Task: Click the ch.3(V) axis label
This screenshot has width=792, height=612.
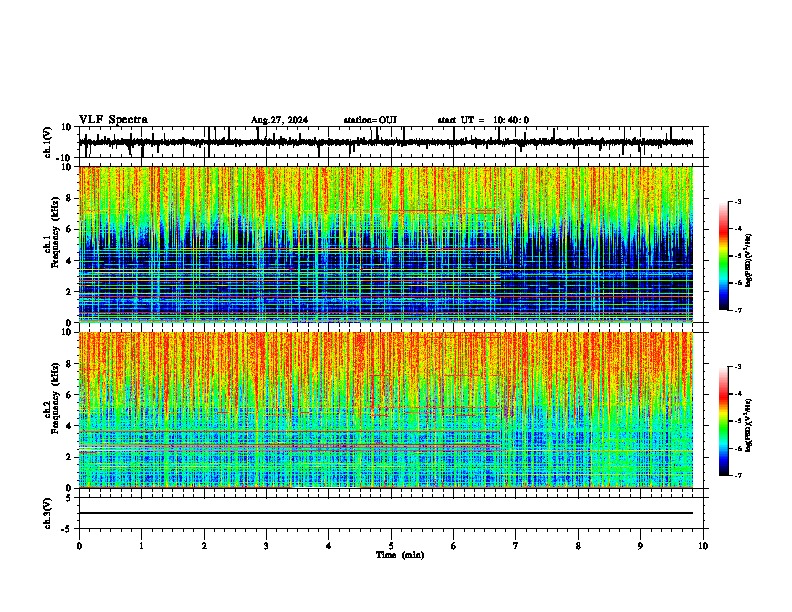Action: [48, 513]
